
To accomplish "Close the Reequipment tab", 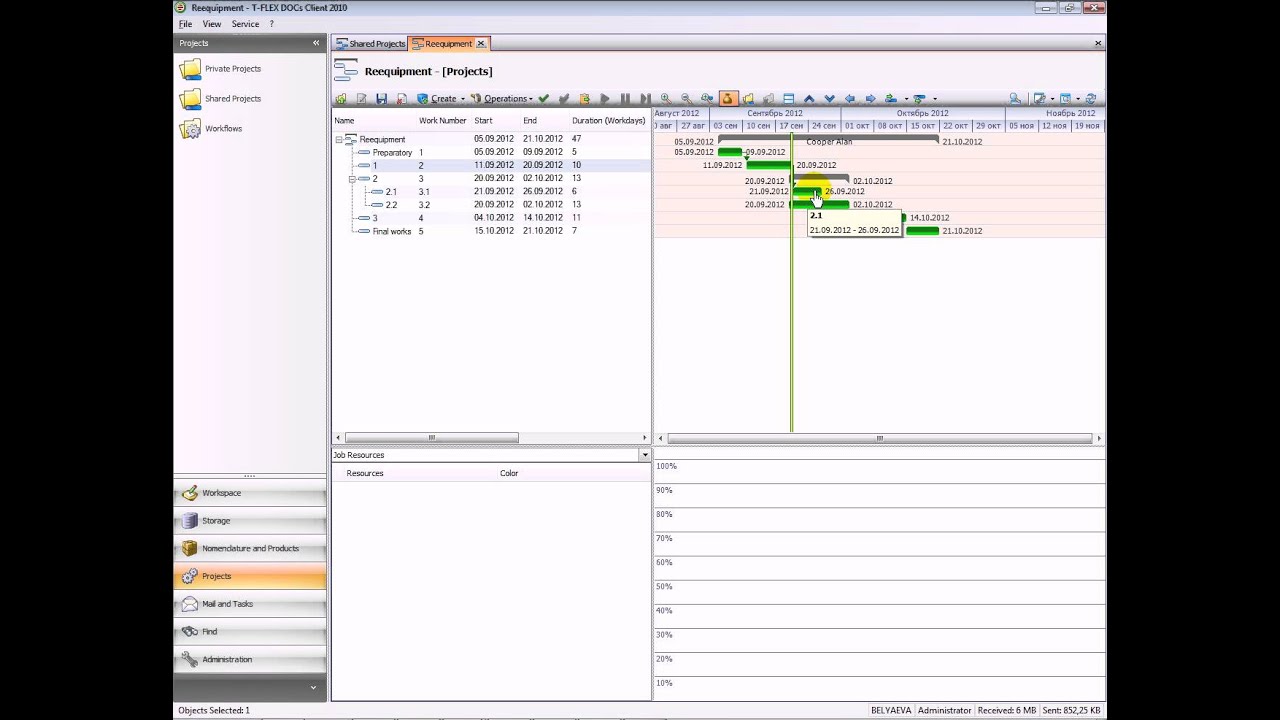I will (x=481, y=44).
